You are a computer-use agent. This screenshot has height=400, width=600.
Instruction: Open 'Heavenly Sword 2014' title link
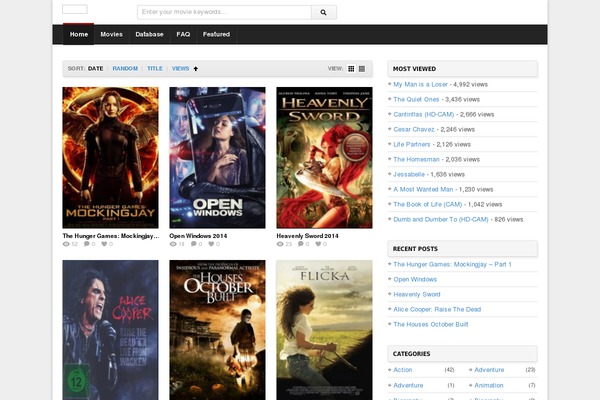tap(308, 236)
